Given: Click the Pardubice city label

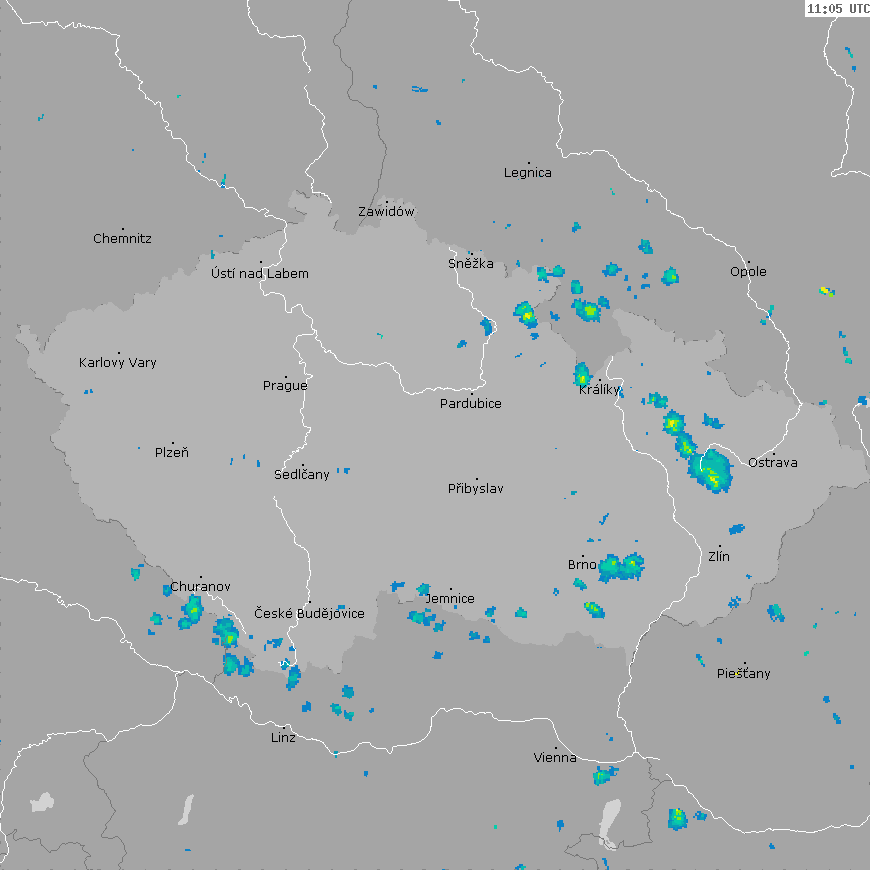Looking at the screenshot, I should tap(471, 404).
